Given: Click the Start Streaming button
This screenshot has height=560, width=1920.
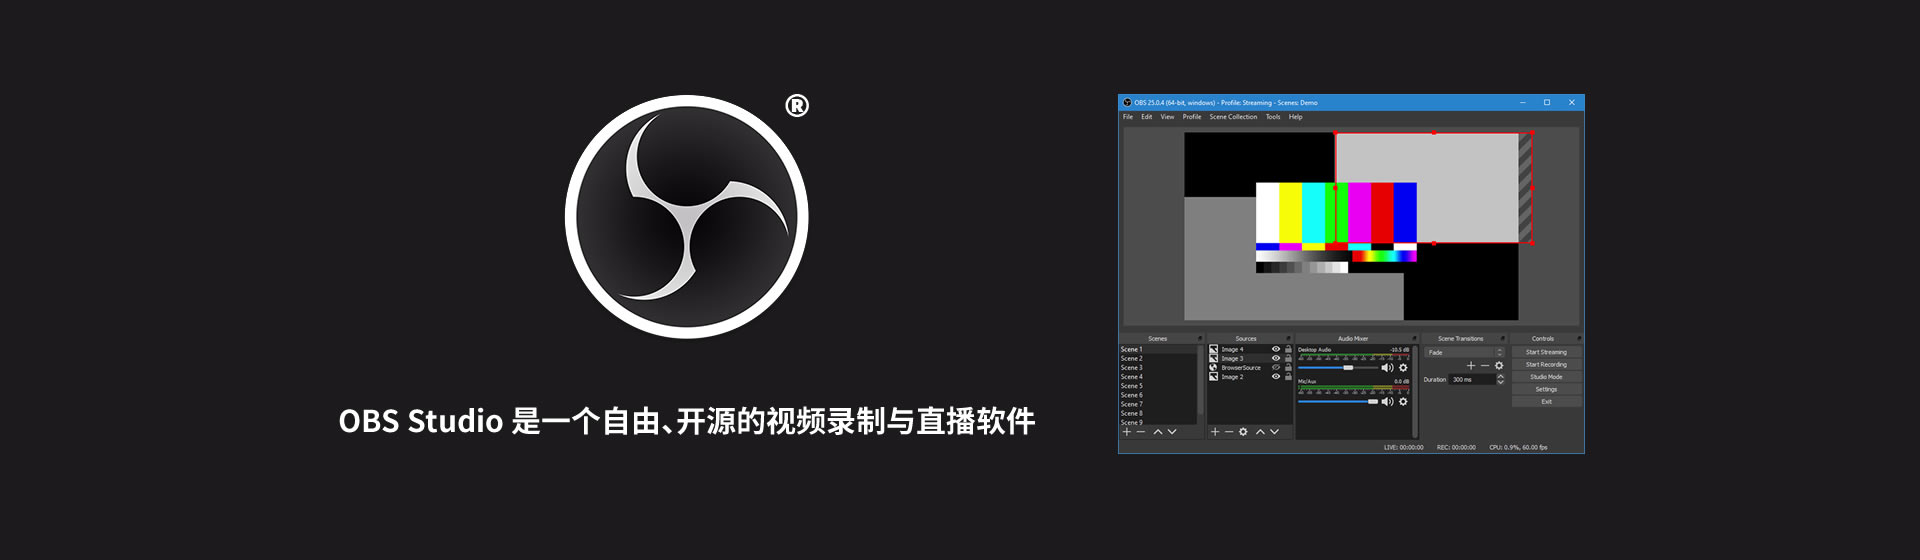Looking at the screenshot, I should (1547, 352).
